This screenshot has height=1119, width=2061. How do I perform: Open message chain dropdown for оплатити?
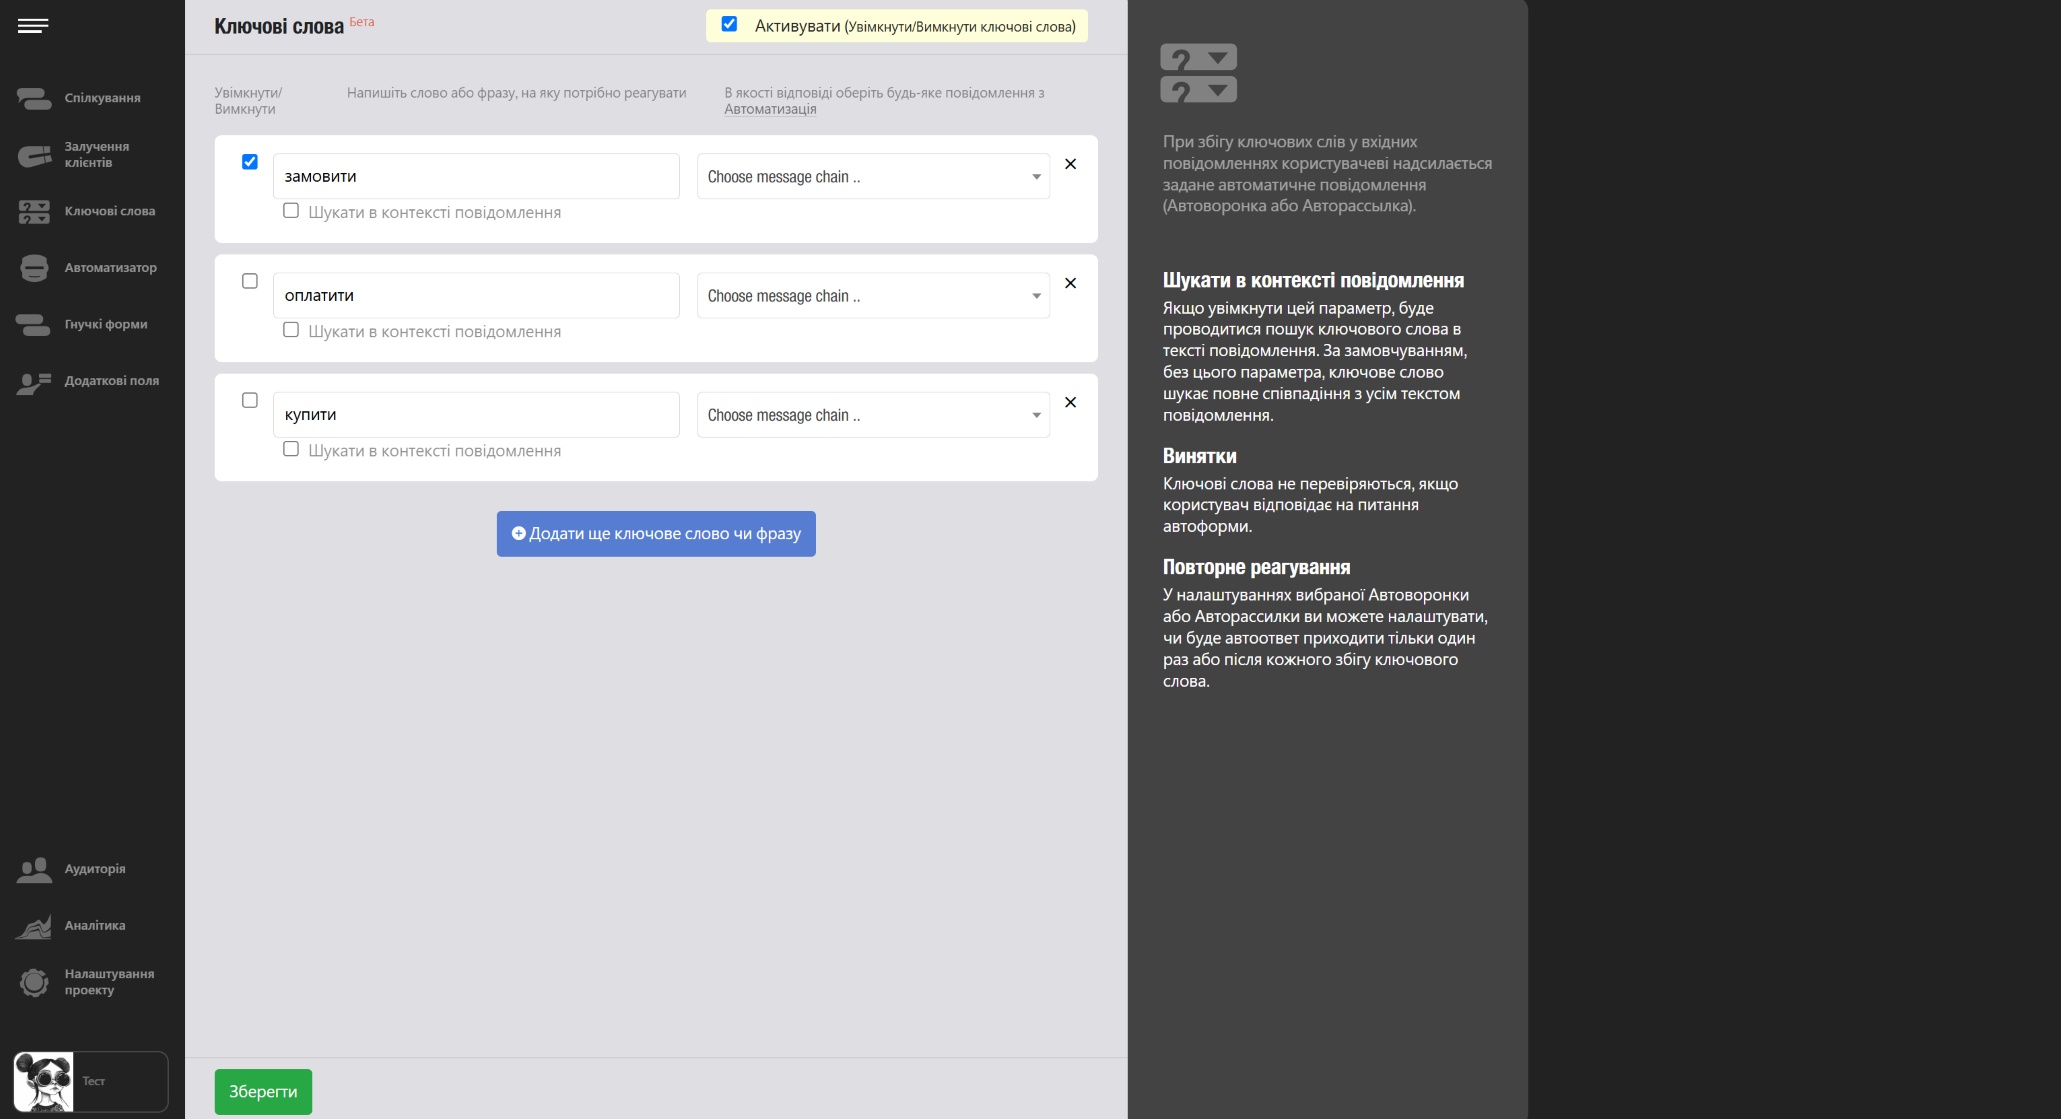(873, 295)
